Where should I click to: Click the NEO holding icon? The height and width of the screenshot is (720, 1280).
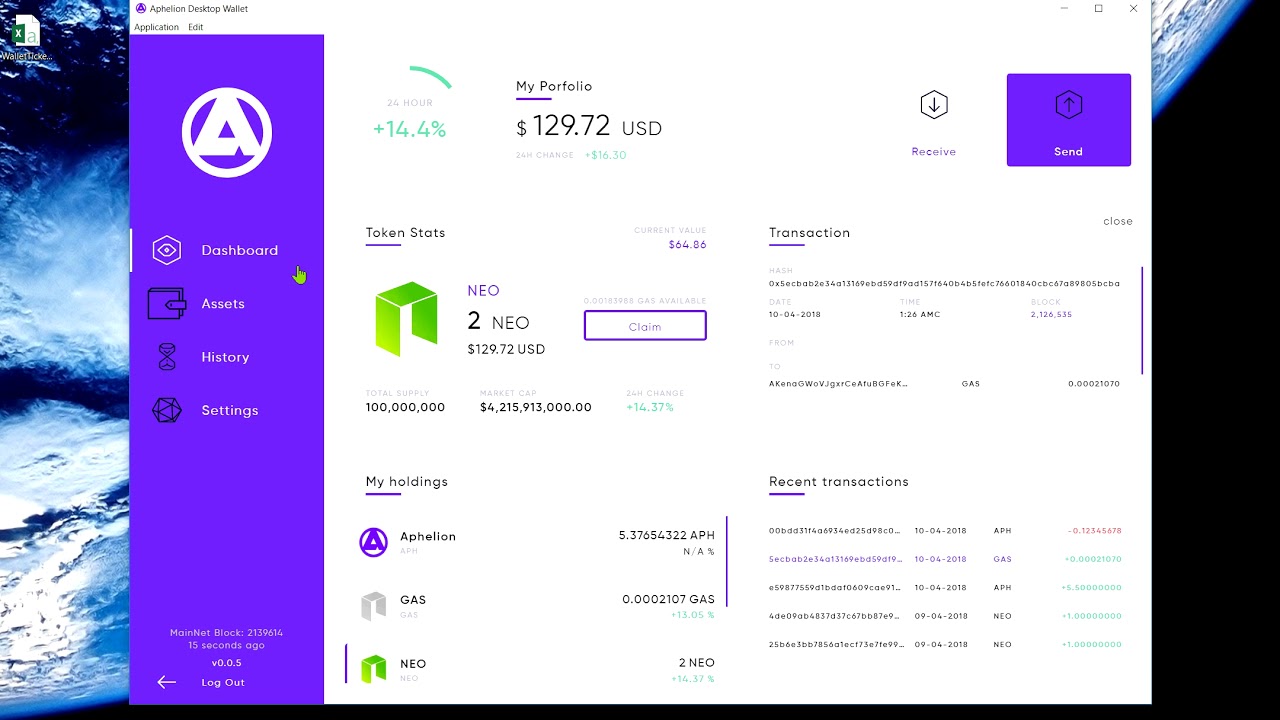(373, 669)
